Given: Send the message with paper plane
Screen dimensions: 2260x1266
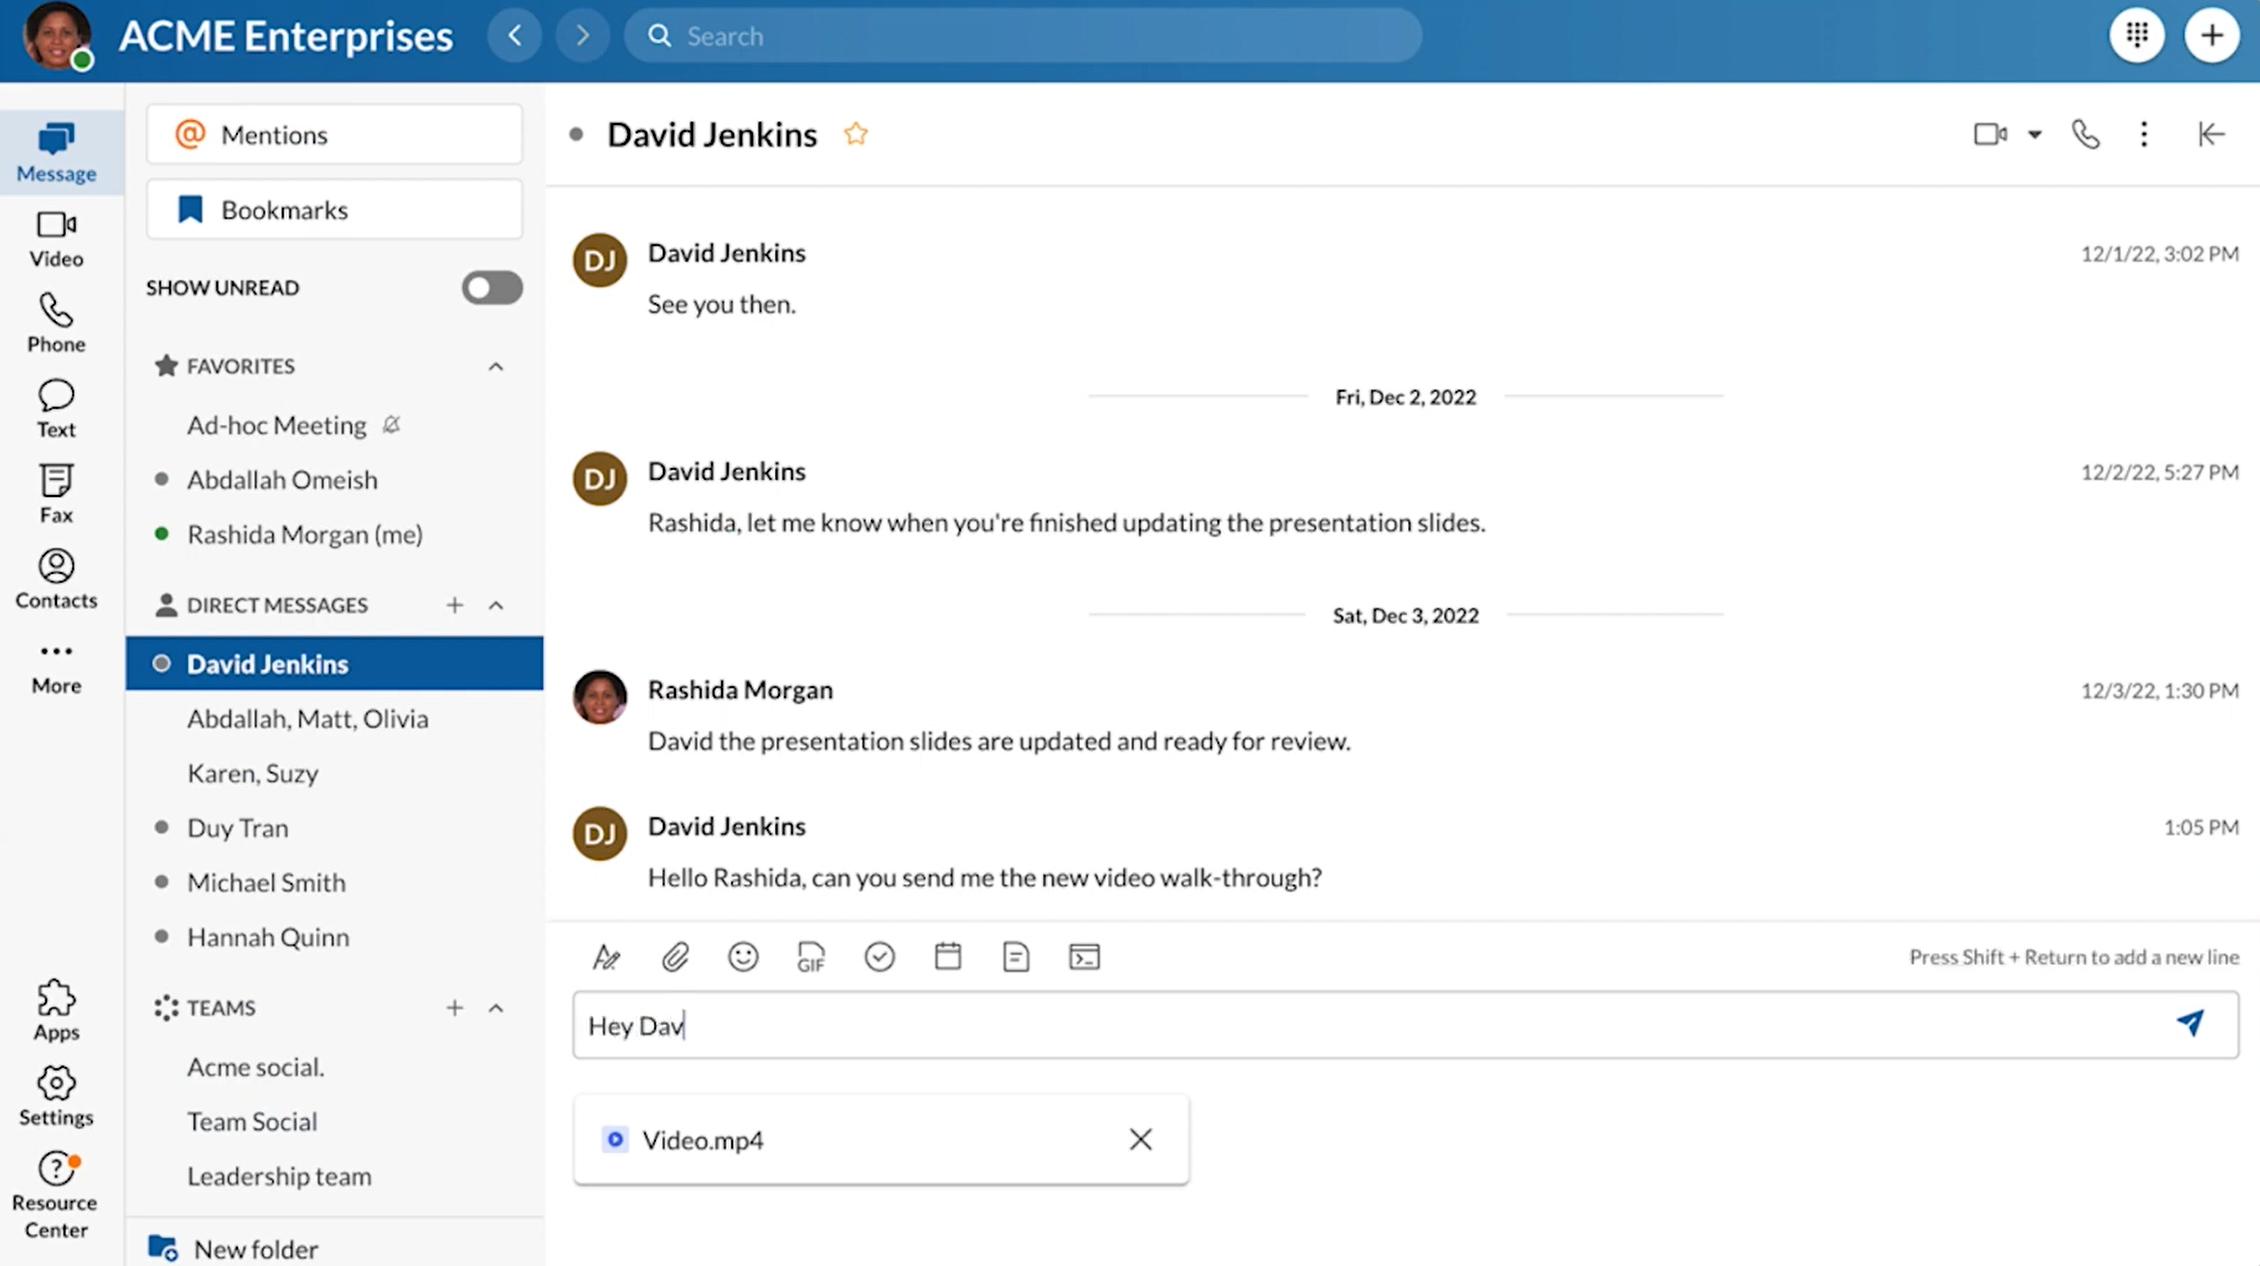Looking at the screenshot, I should pyautogui.click(x=2190, y=1023).
